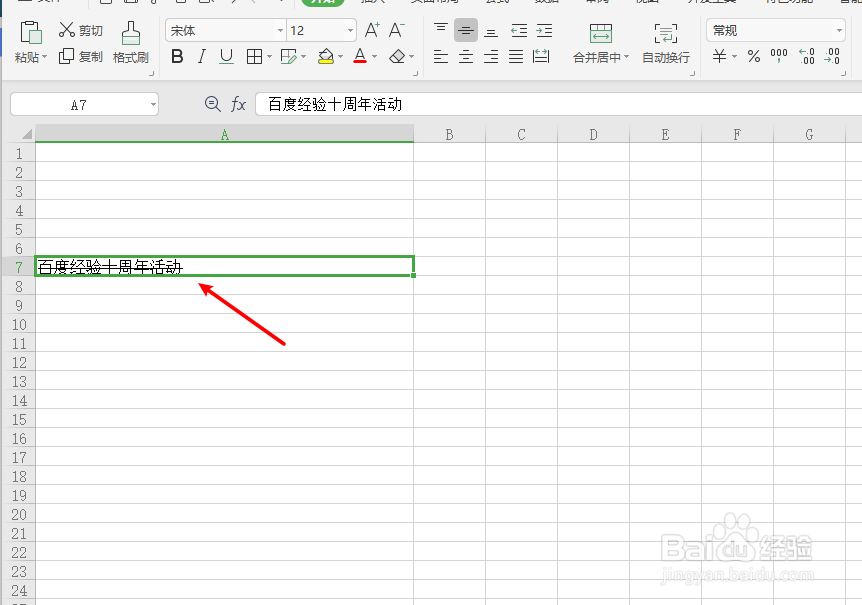
Task: Select row 1 header
Action: (x=19, y=153)
